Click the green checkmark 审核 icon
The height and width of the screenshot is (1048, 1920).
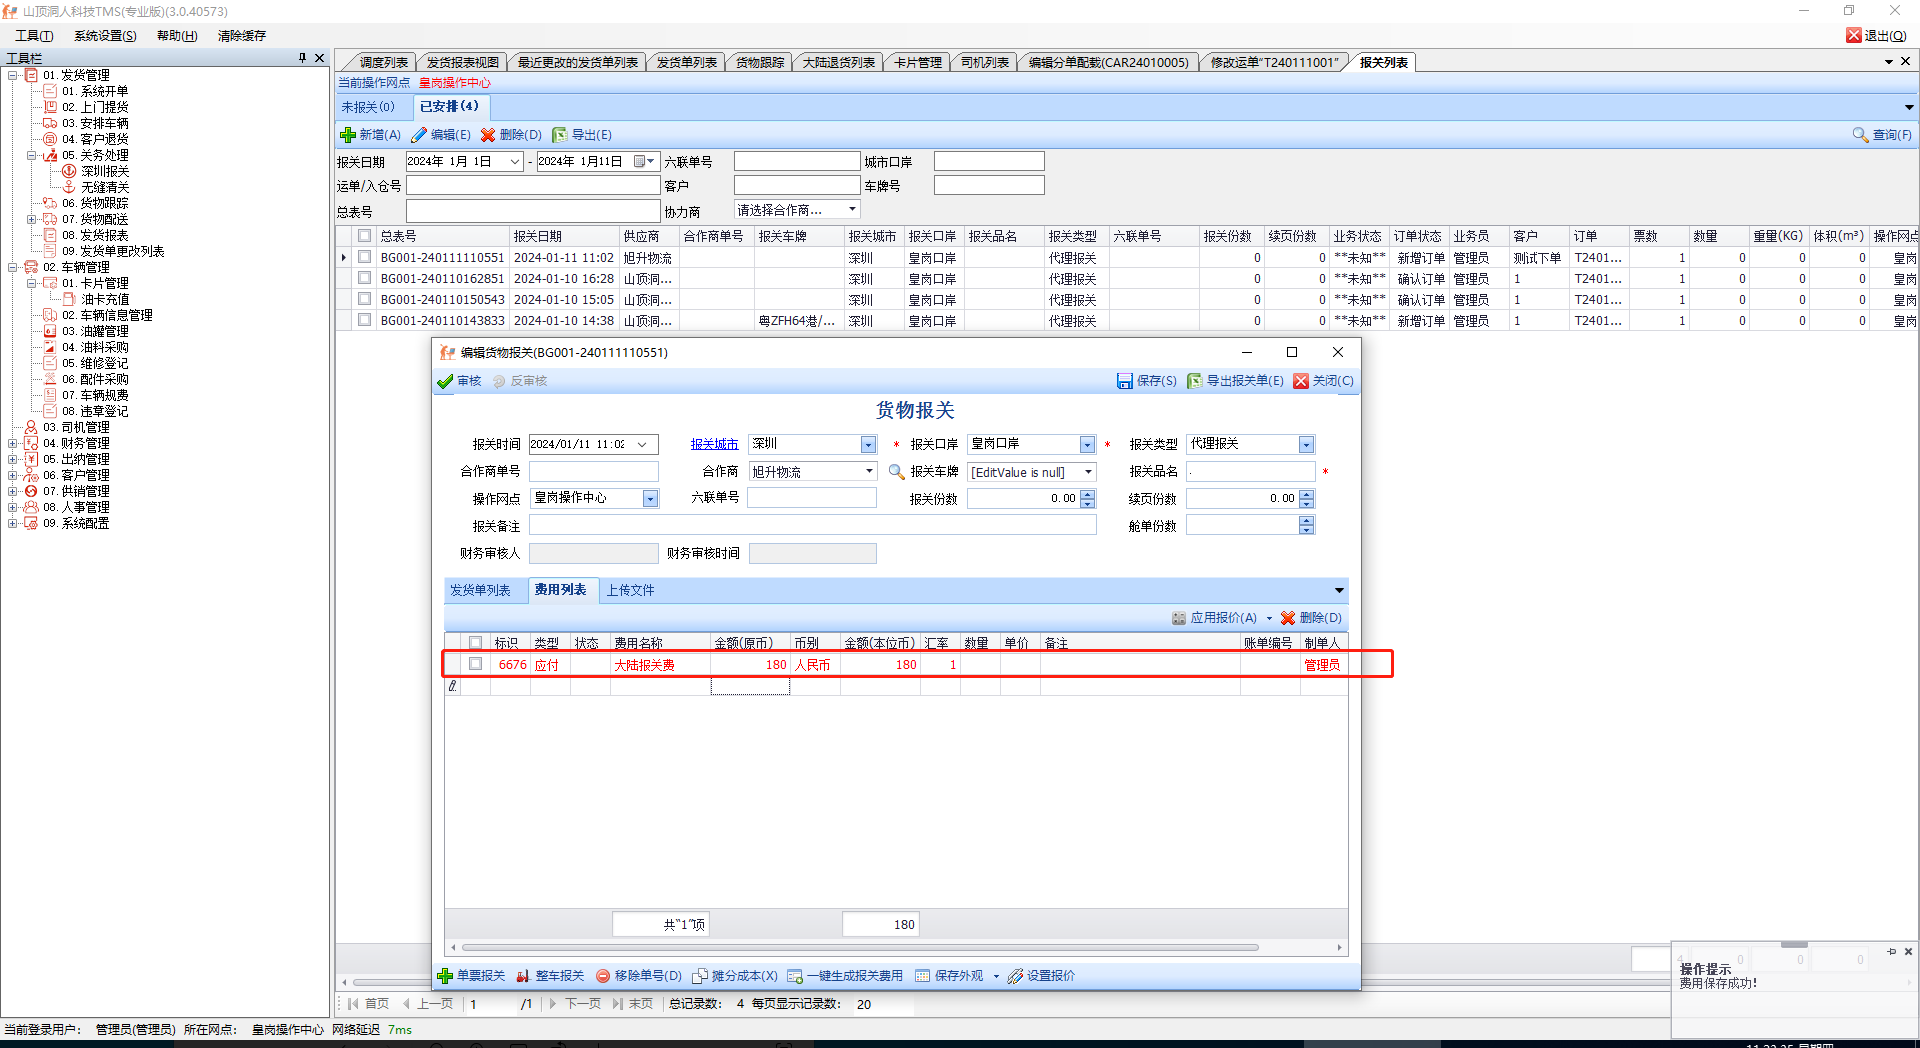[x=446, y=381]
